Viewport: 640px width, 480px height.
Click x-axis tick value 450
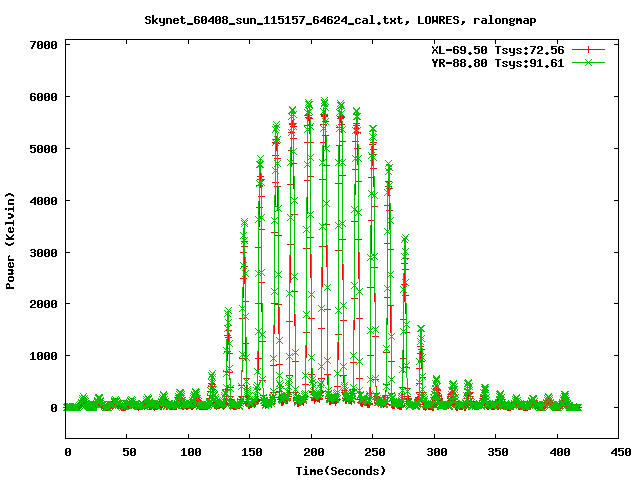coord(621,452)
